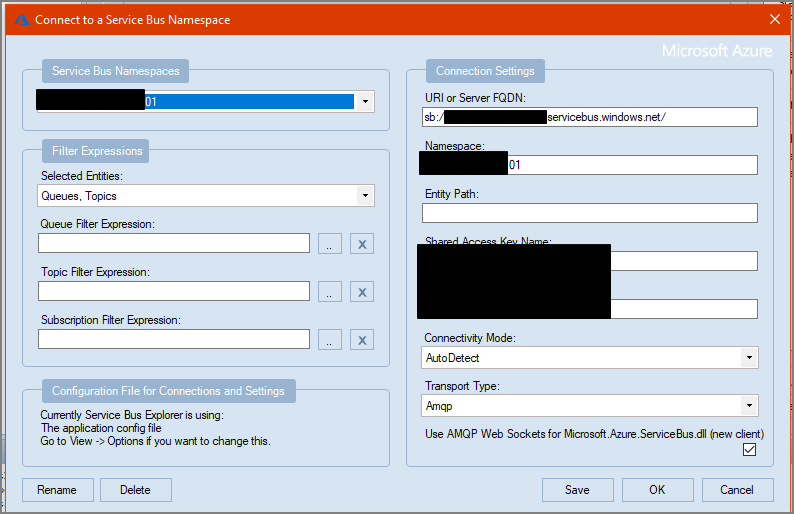794x514 pixels.
Task: Clear the Topic Filter Expression
Action: [x=362, y=292]
